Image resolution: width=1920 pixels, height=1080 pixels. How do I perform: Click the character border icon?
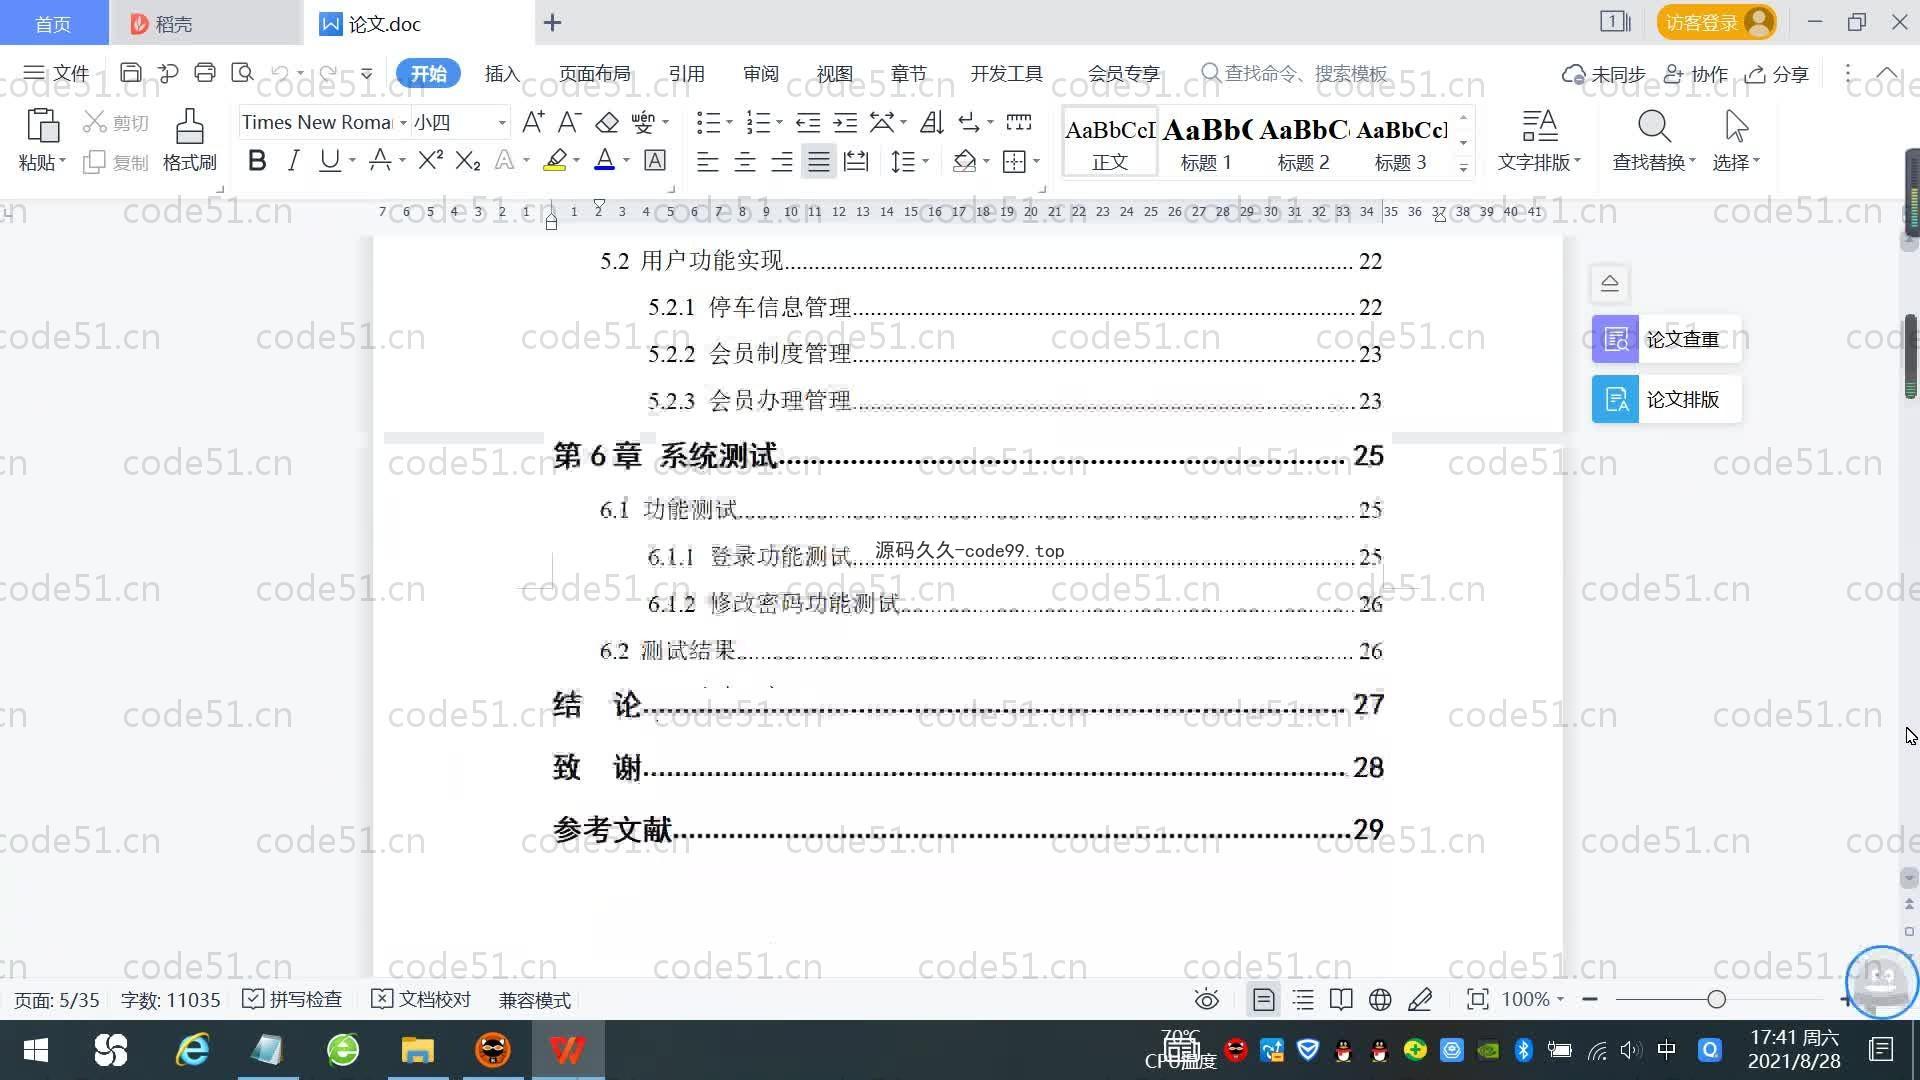tap(655, 161)
